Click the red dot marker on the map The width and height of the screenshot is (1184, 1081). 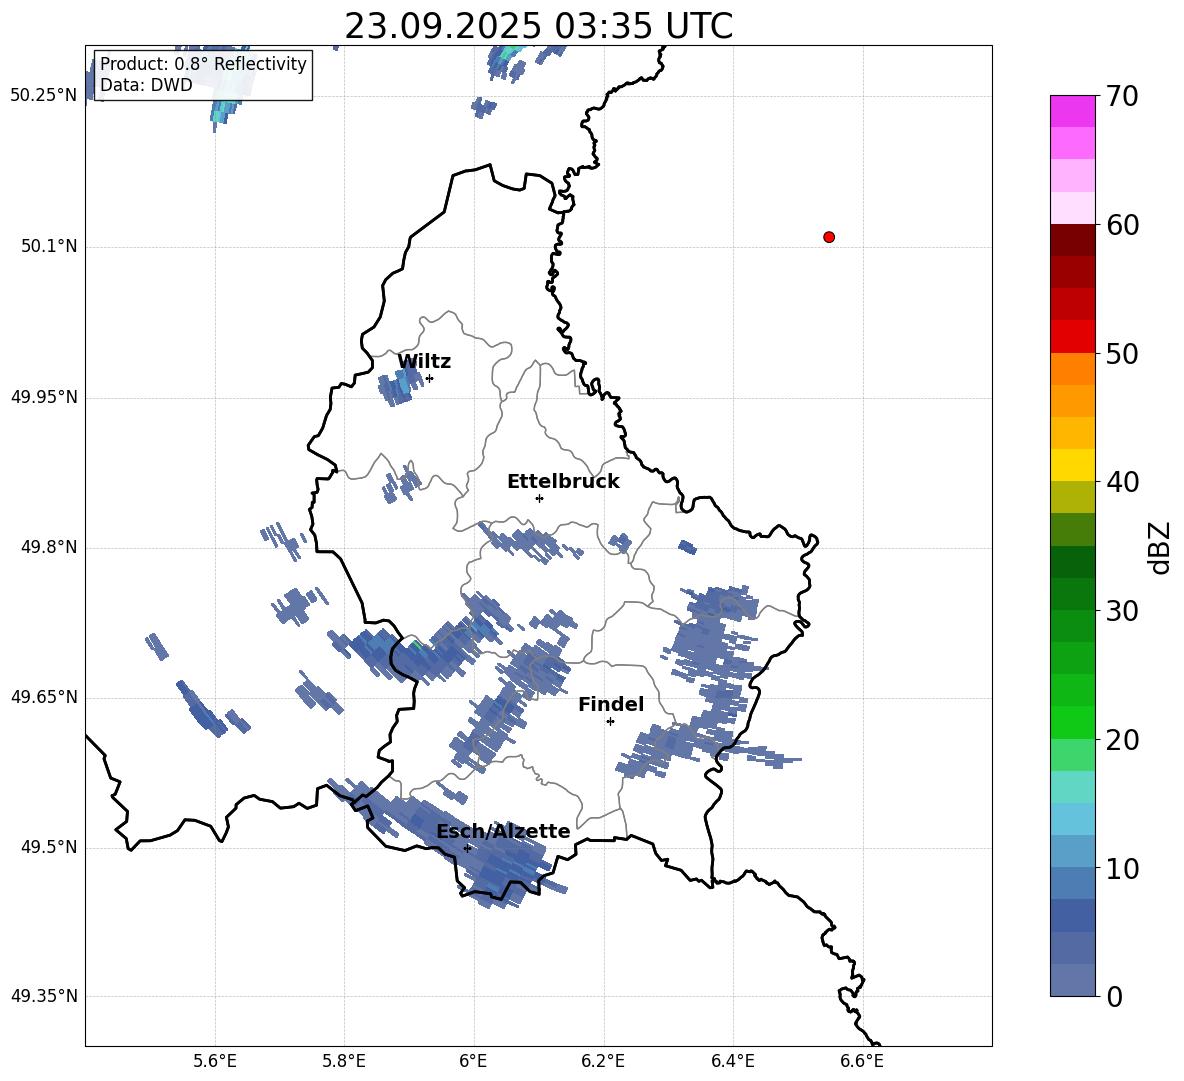pos(829,237)
